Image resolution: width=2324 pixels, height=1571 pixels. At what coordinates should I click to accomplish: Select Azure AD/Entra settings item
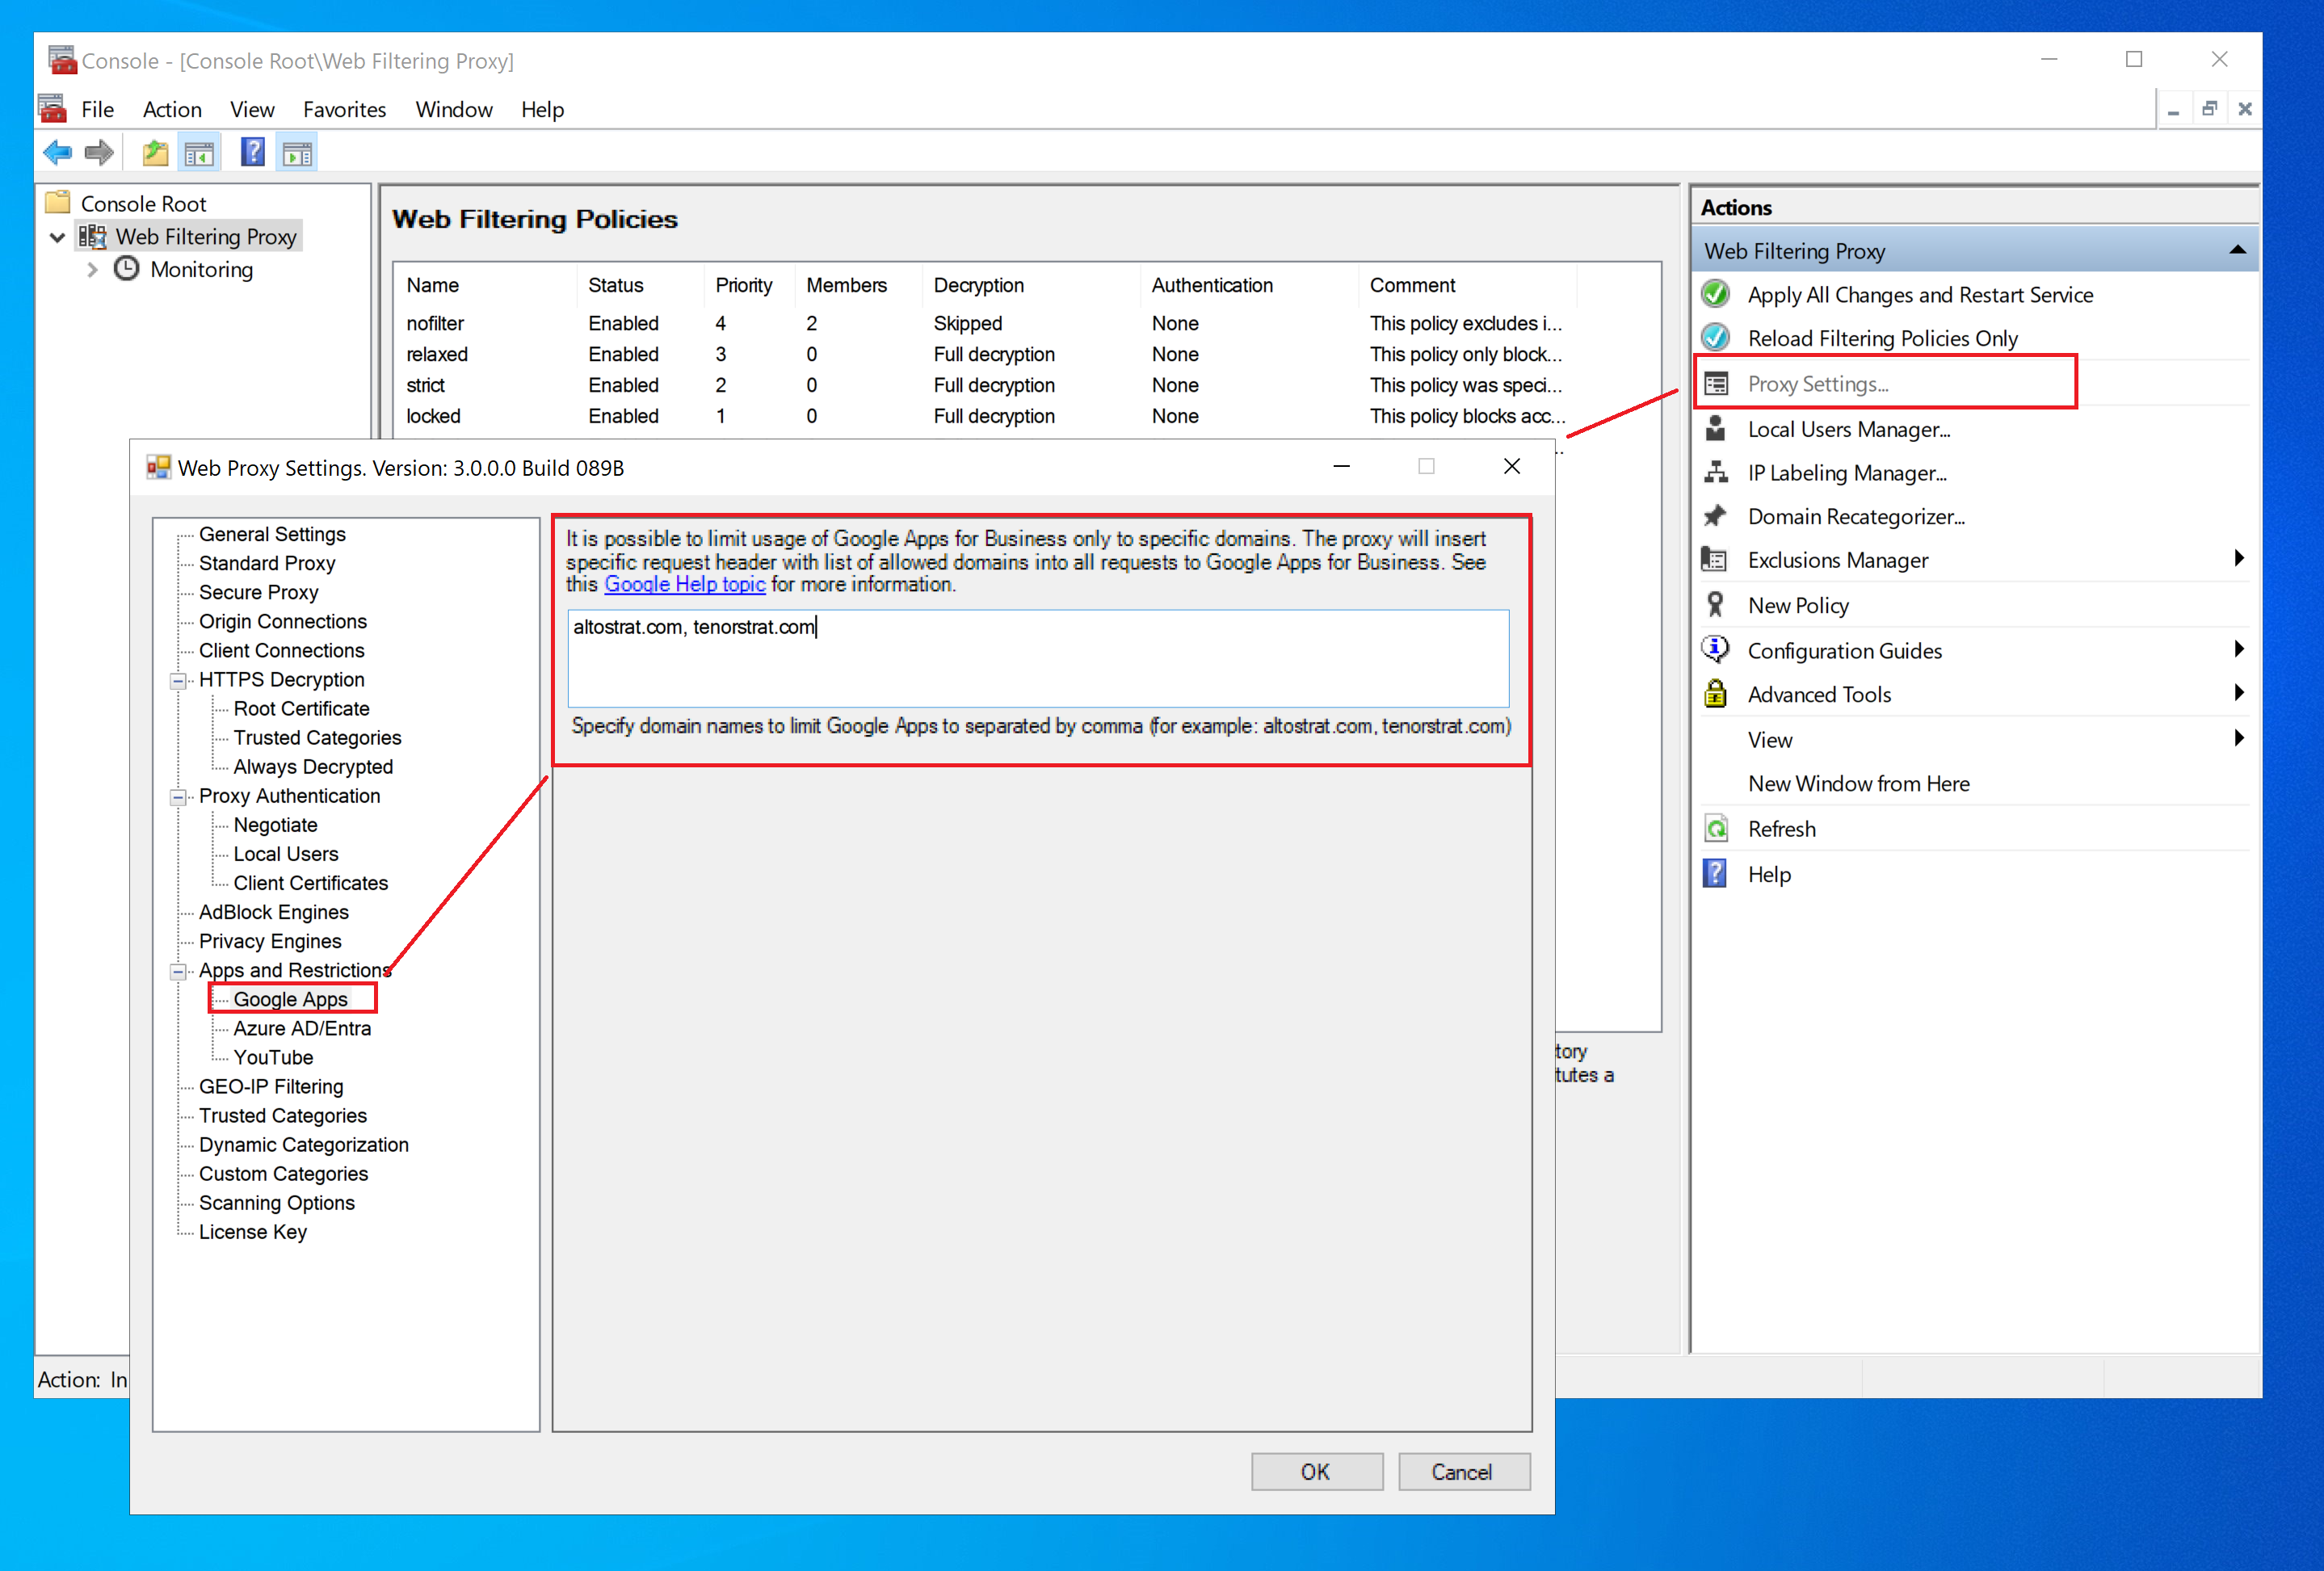[x=302, y=1029]
